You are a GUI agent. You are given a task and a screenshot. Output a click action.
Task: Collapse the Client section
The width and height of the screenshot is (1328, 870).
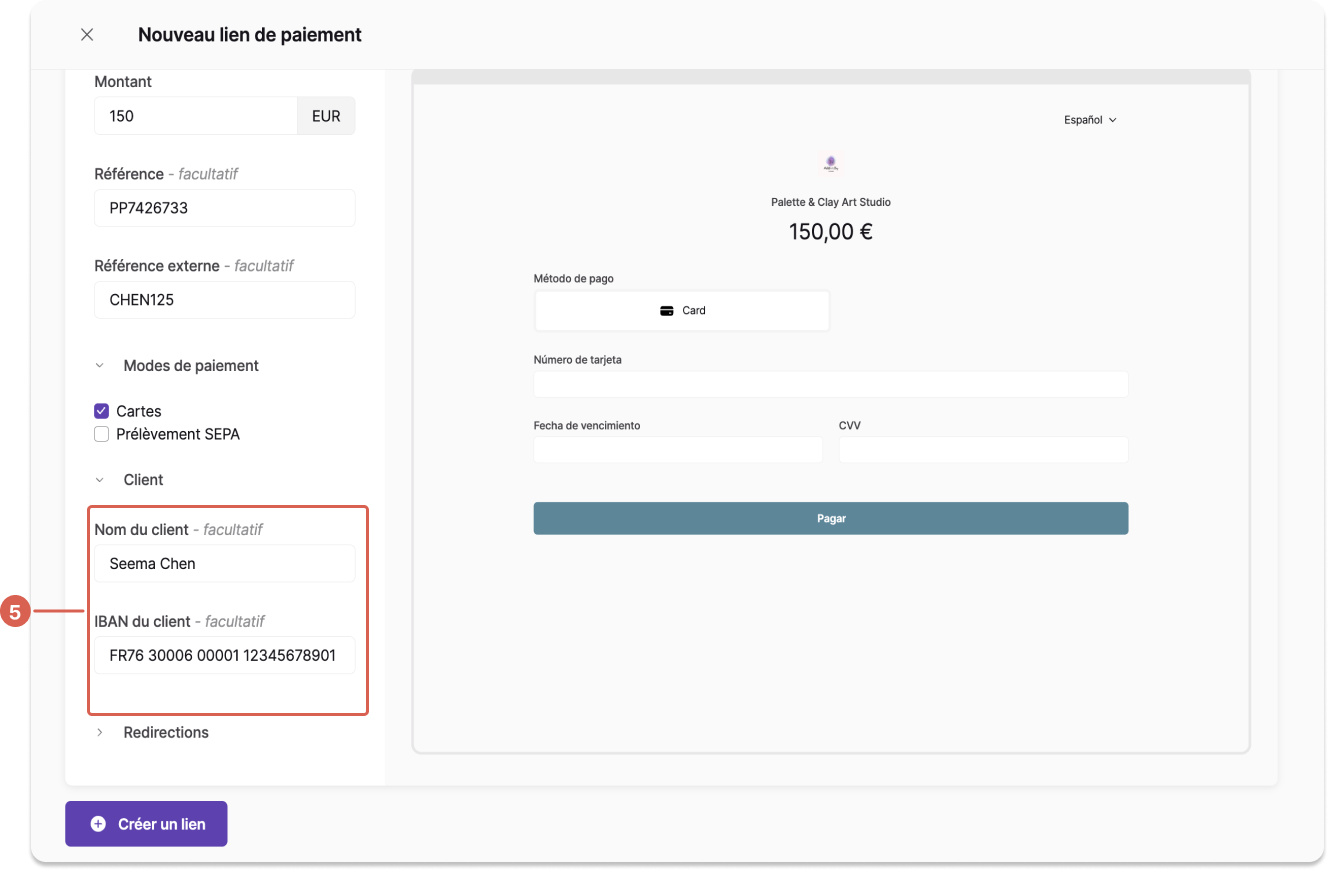(x=99, y=480)
